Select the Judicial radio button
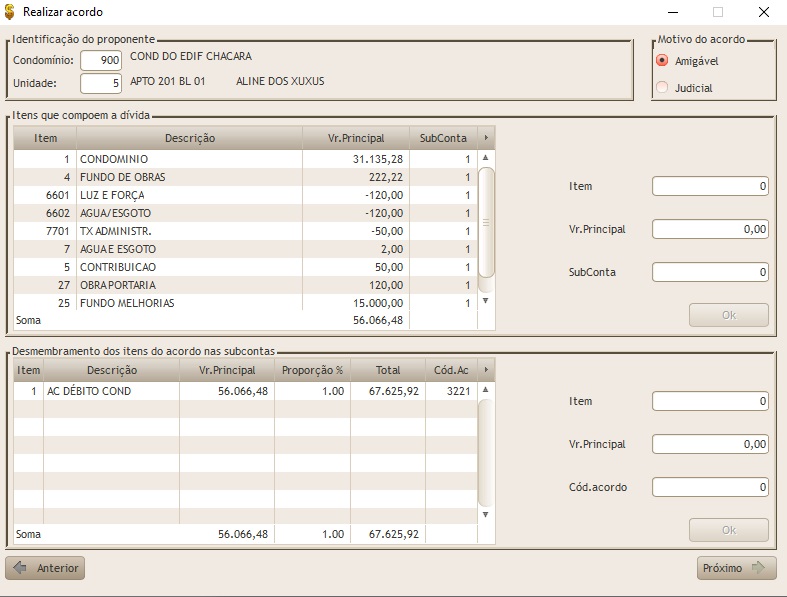787x597 pixels. pyautogui.click(x=662, y=88)
